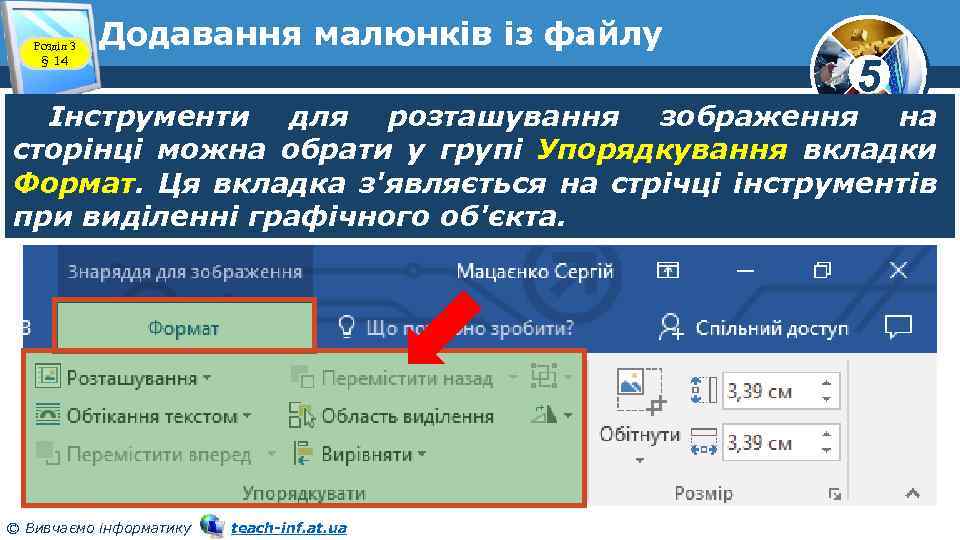This screenshot has width=960, height=540.
Task: Click the Розмір group label
Action: (703, 493)
